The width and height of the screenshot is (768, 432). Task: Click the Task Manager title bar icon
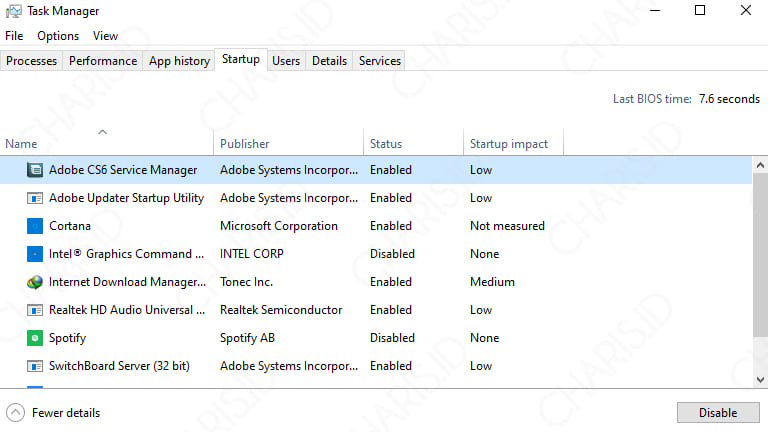[14, 11]
